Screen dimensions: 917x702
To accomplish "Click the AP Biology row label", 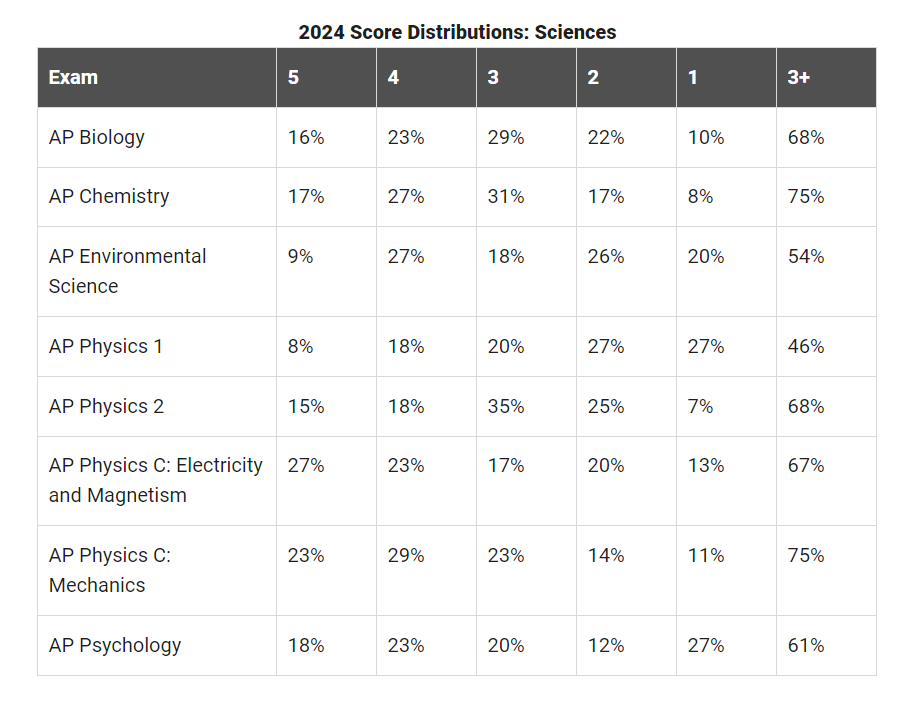I will [97, 137].
